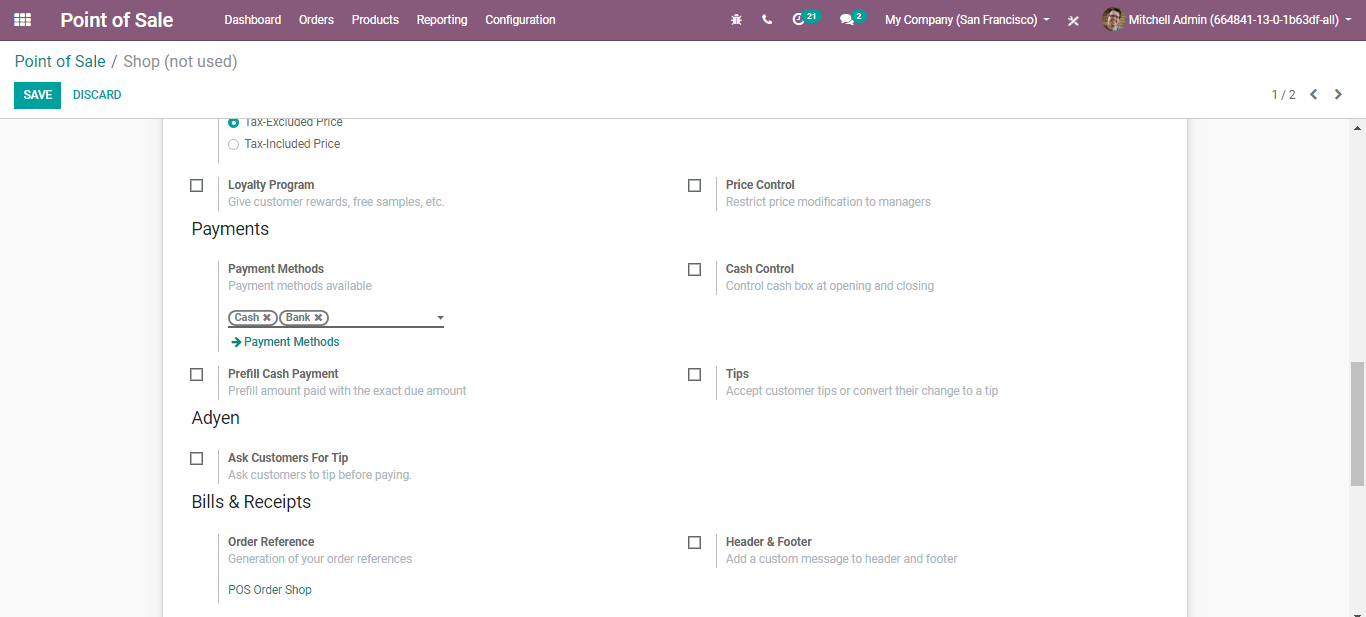The width and height of the screenshot is (1366, 617).
Task: Enable the Price Control checkbox
Action: click(694, 185)
